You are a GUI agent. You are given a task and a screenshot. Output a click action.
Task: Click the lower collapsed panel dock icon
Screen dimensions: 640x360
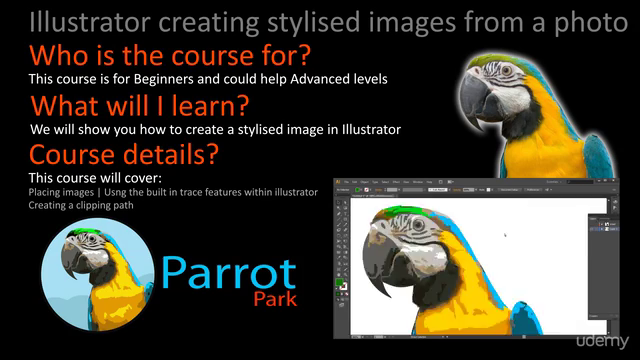[x=615, y=208]
